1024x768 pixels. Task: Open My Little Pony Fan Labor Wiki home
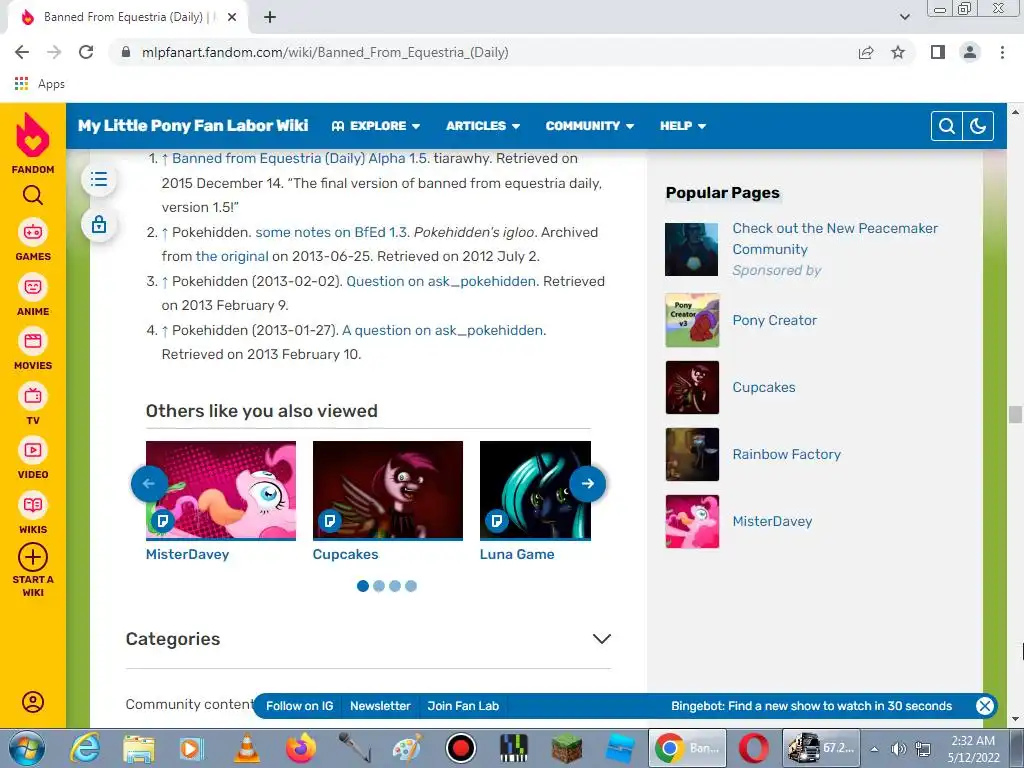click(193, 125)
